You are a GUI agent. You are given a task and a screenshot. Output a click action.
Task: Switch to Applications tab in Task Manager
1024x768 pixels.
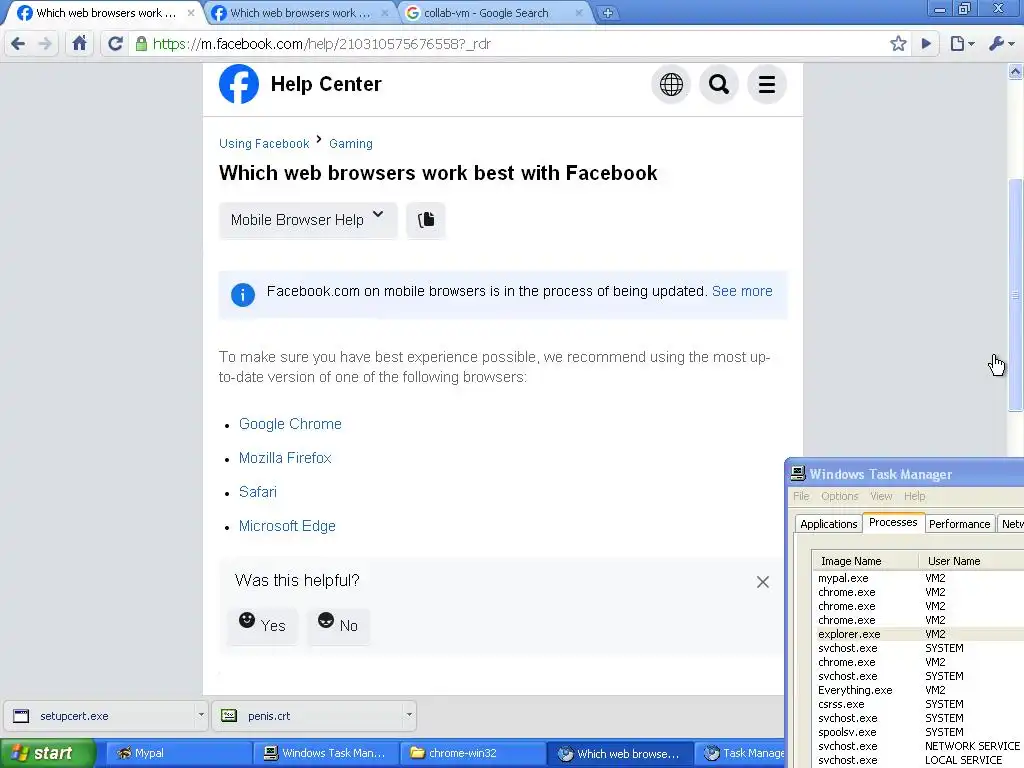[828, 524]
